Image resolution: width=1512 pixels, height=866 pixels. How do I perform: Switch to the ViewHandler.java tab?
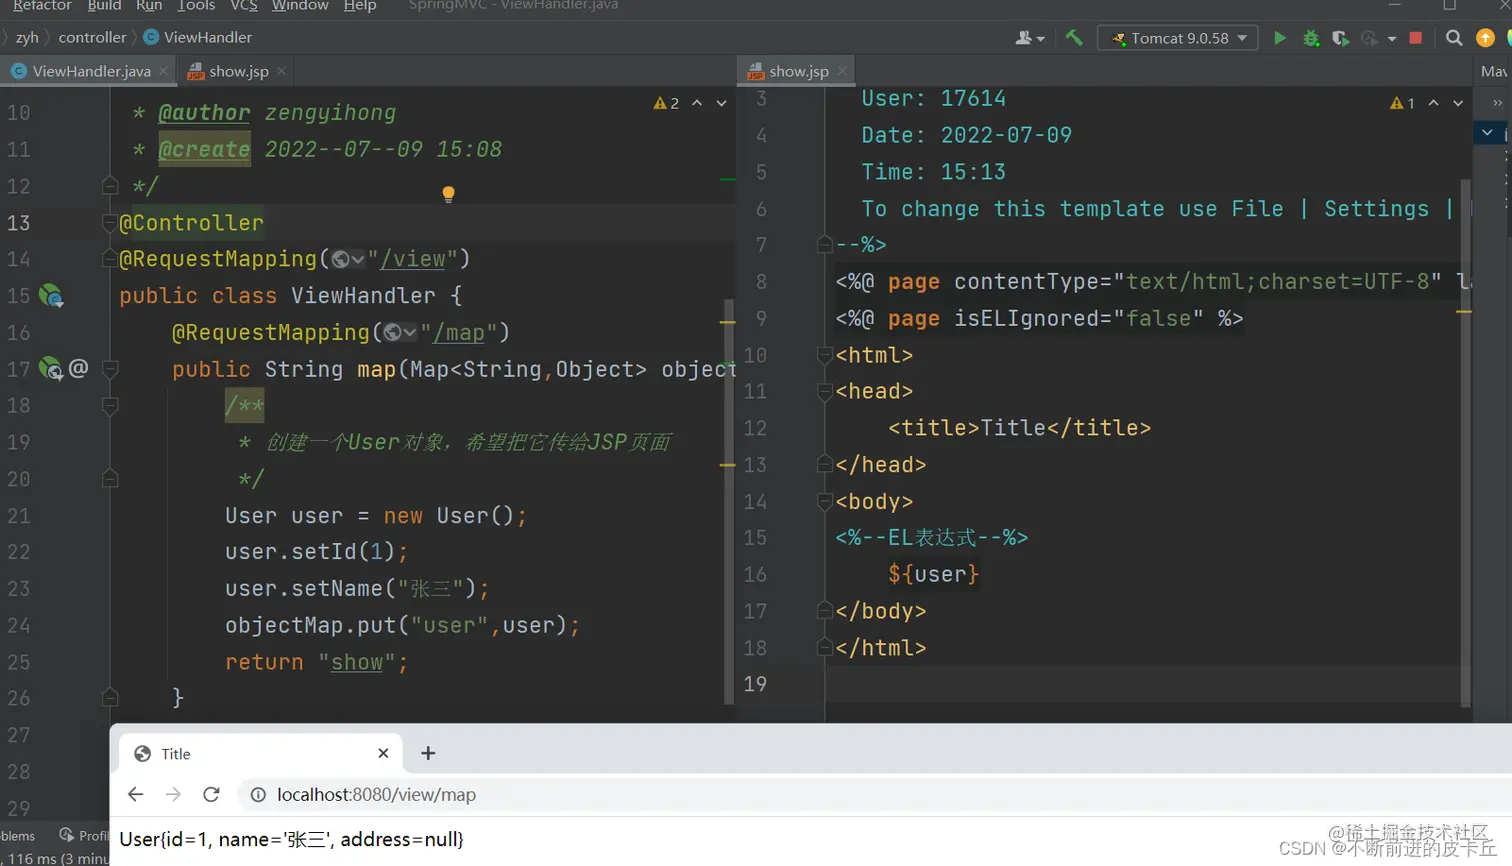(x=88, y=71)
